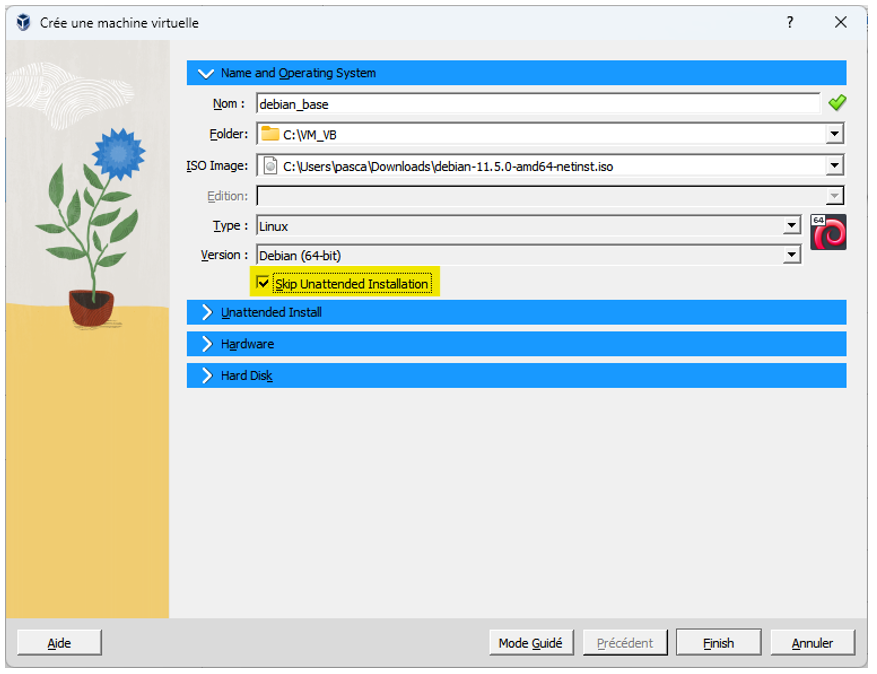Open the Version dropdown arrow
This screenshot has width=877, height=674.
coord(791,255)
